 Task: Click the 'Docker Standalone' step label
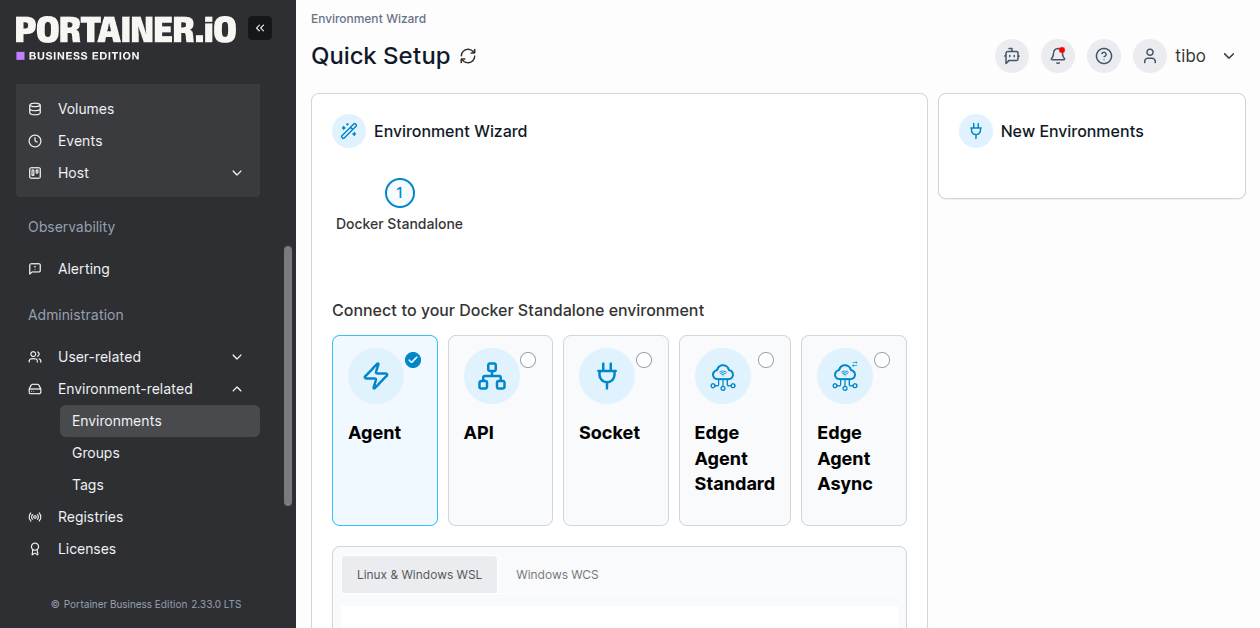(399, 224)
